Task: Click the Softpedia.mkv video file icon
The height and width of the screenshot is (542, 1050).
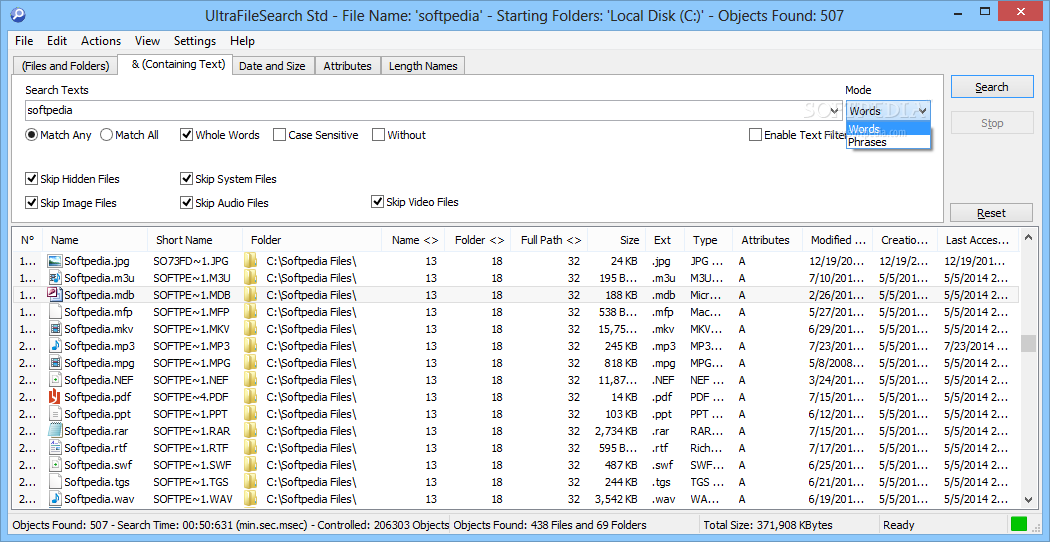Action: pyautogui.click(x=55, y=328)
